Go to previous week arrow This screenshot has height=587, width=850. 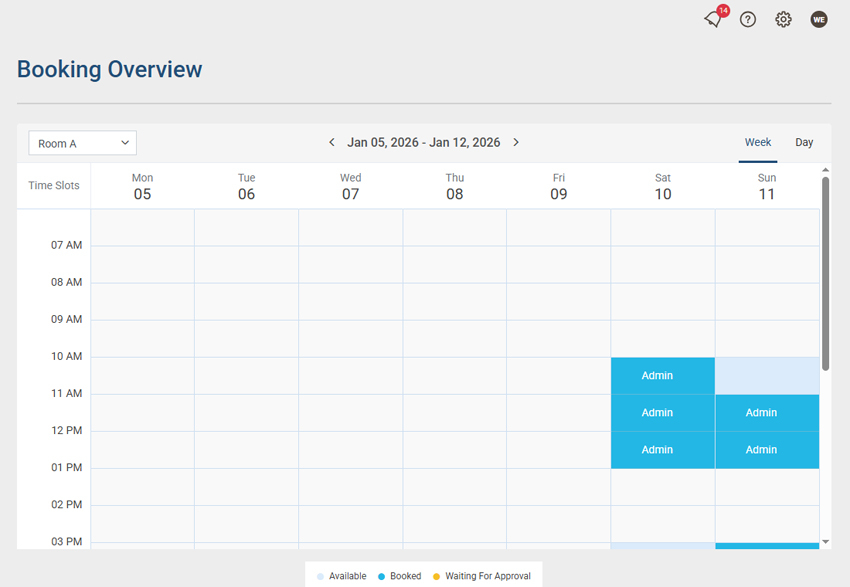pos(332,142)
